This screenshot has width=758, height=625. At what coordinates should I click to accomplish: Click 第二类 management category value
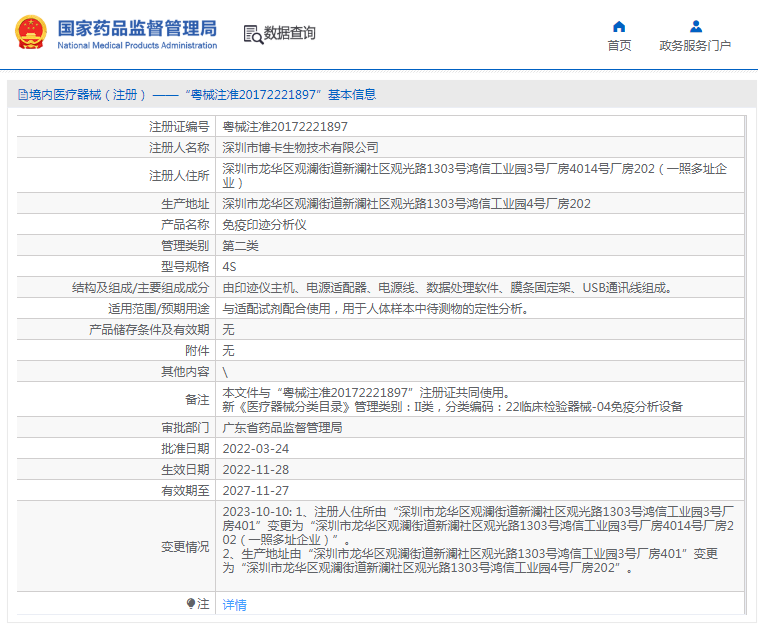tap(240, 246)
